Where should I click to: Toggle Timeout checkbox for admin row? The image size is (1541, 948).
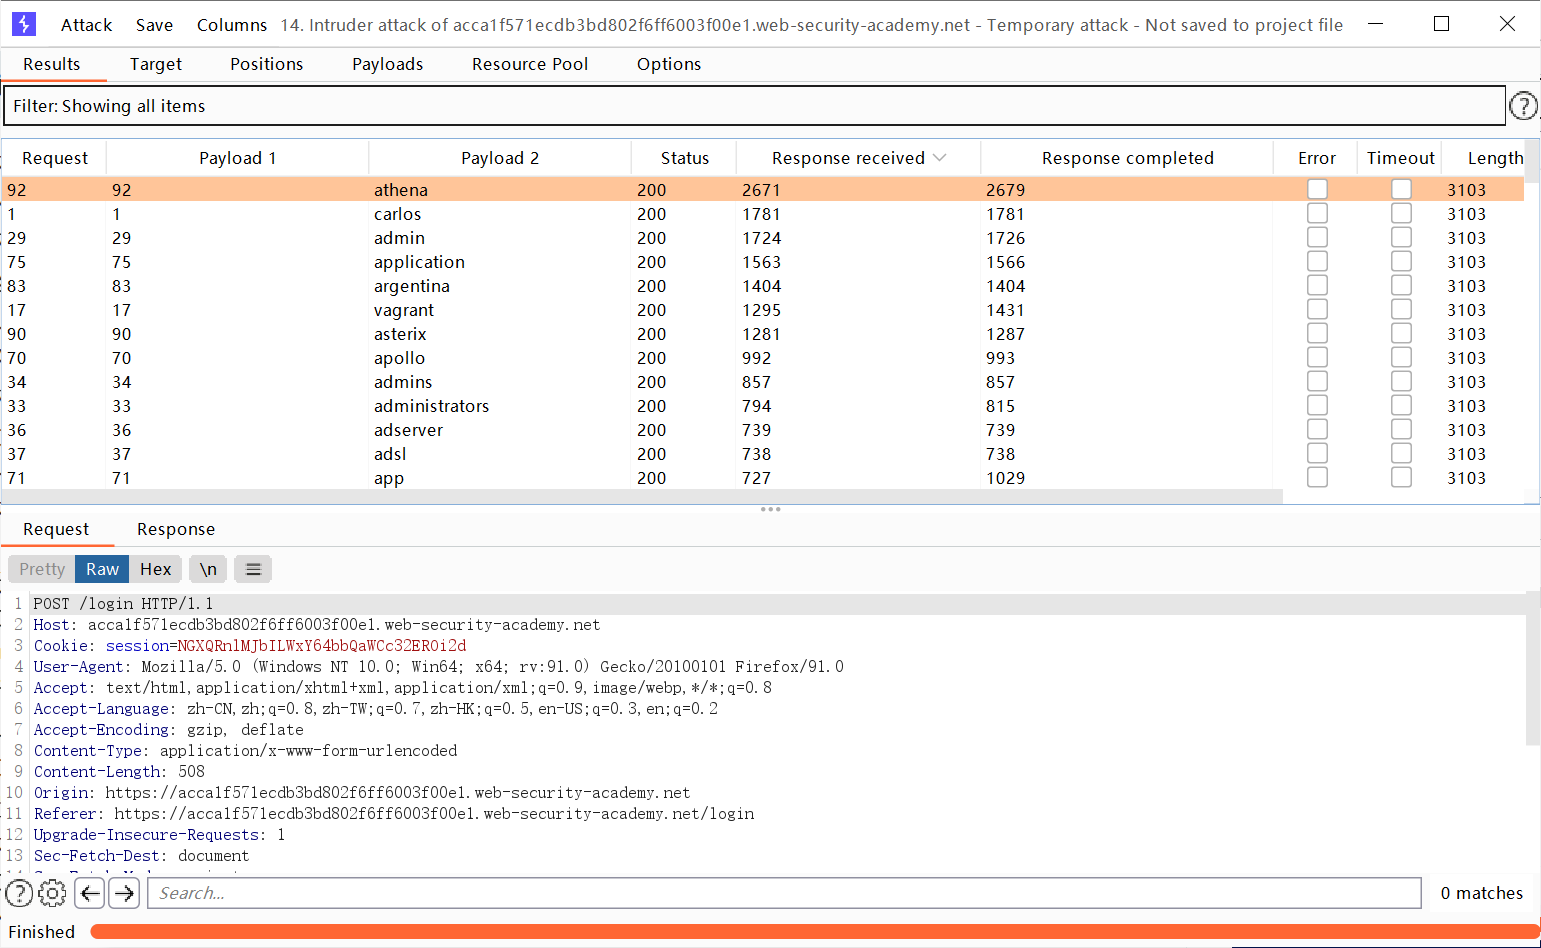tap(1401, 237)
